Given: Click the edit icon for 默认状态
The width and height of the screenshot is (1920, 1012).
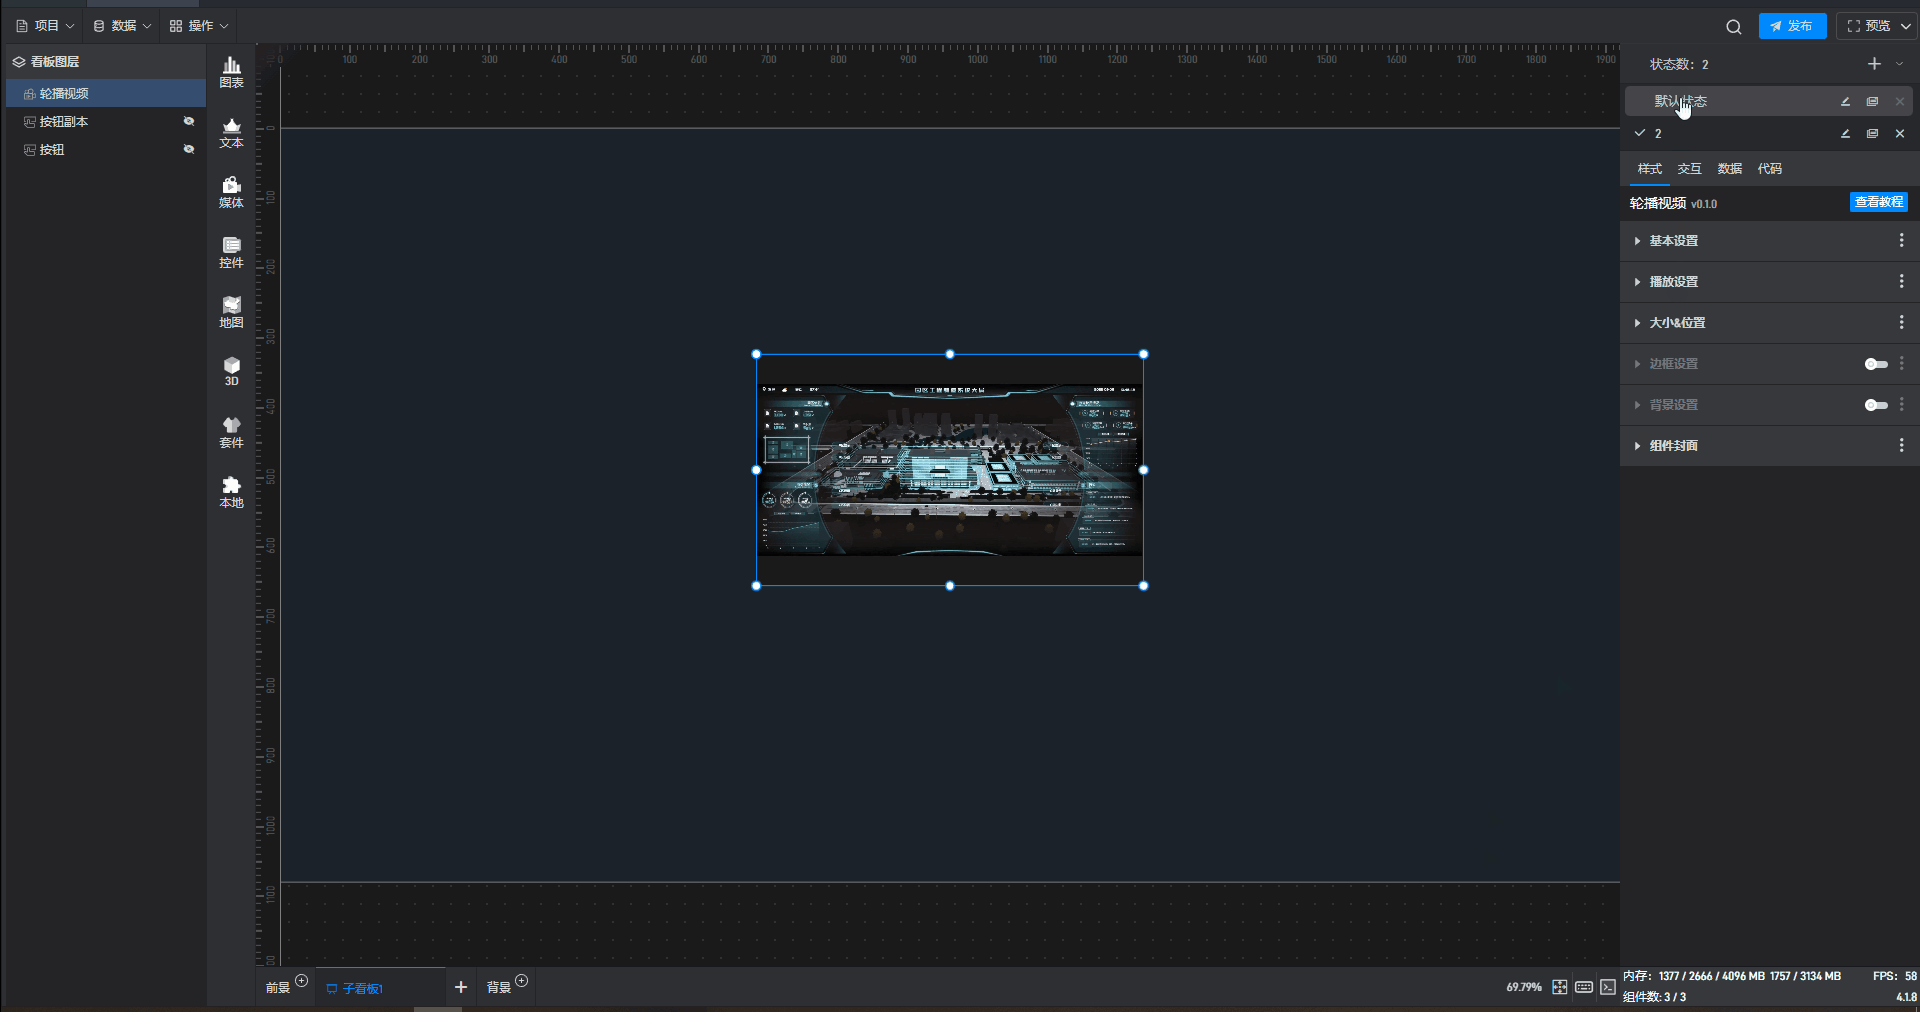Looking at the screenshot, I should [x=1845, y=102].
